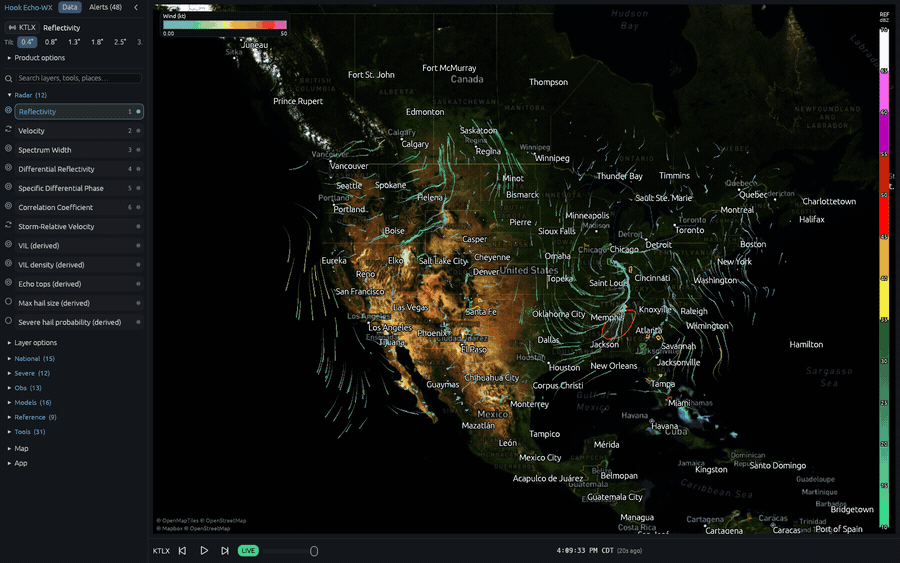Toggle the Correlation Coefficient status dot
The width and height of the screenshot is (900, 563).
[x=138, y=207]
